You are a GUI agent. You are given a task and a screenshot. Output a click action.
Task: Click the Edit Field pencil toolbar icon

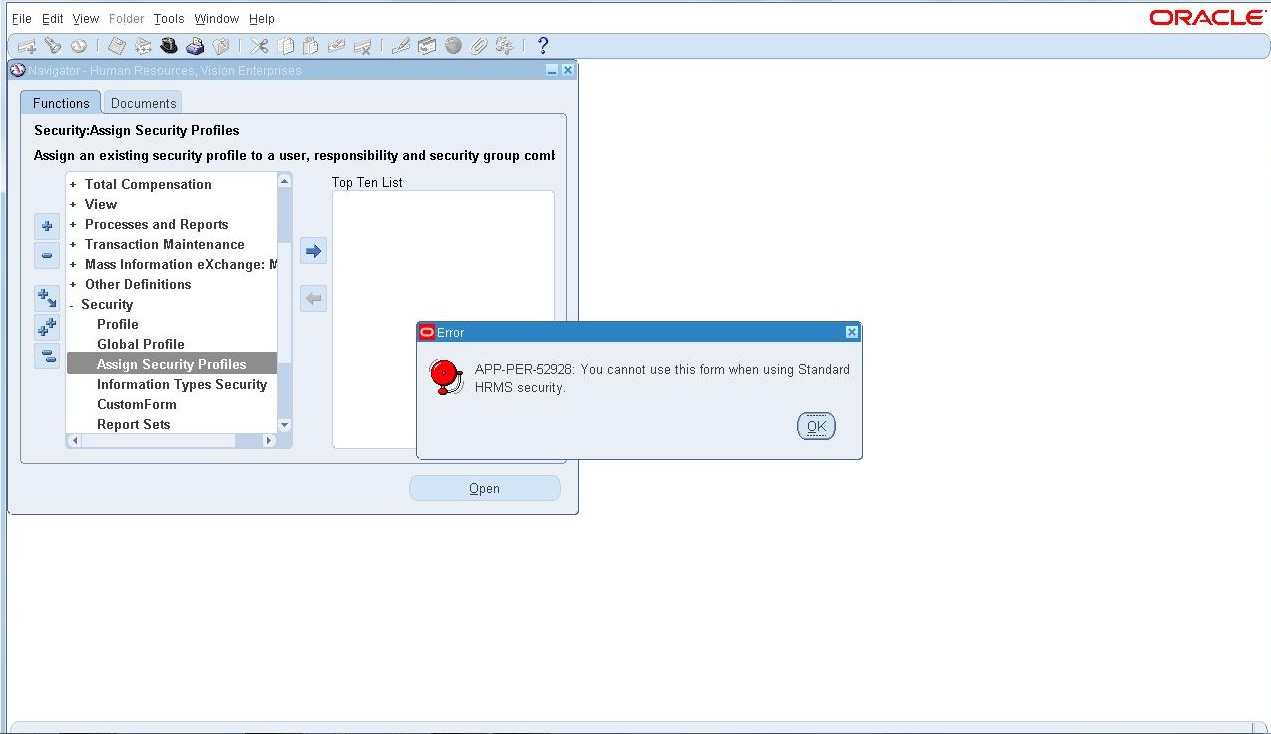tap(400, 45)
